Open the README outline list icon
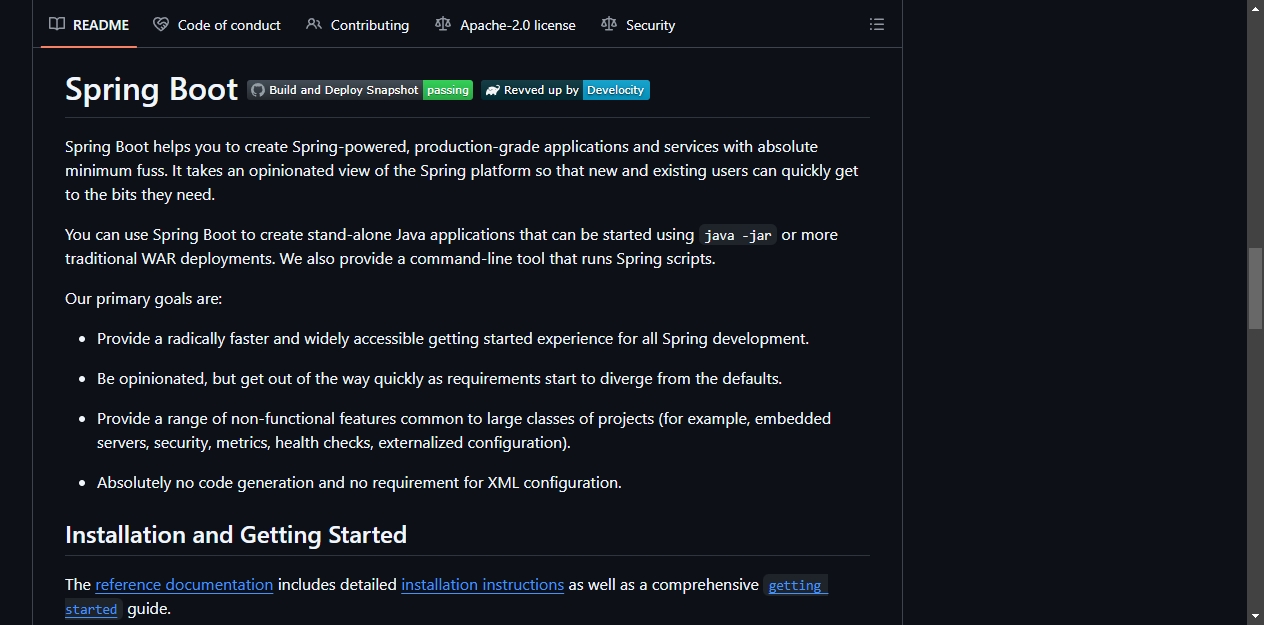Image resolution: width=1264 pixels, height=625 pixels. coord(877,25)
